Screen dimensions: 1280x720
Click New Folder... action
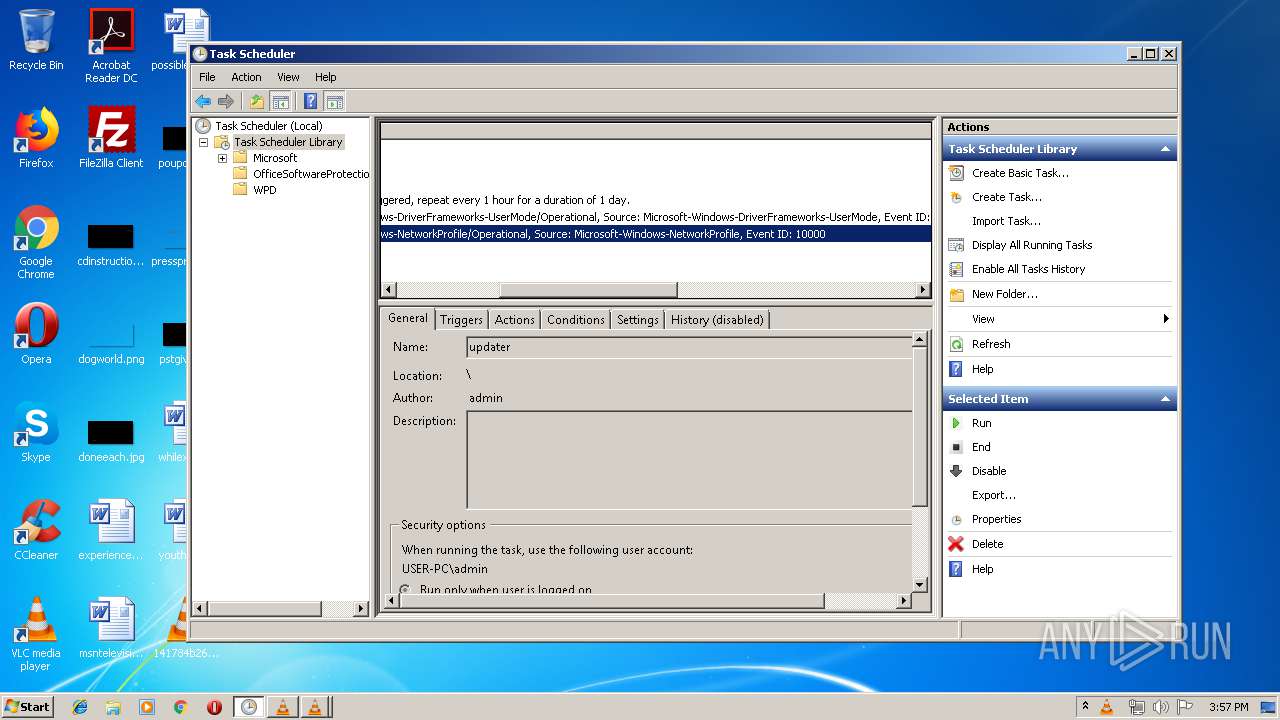click(x=1005, y=294)
